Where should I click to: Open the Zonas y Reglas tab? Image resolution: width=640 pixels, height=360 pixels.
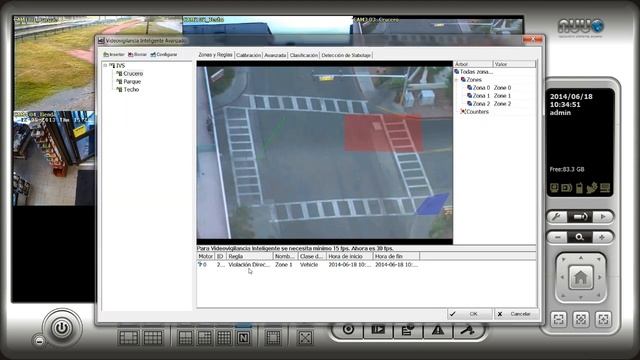[x=215, y=55]
